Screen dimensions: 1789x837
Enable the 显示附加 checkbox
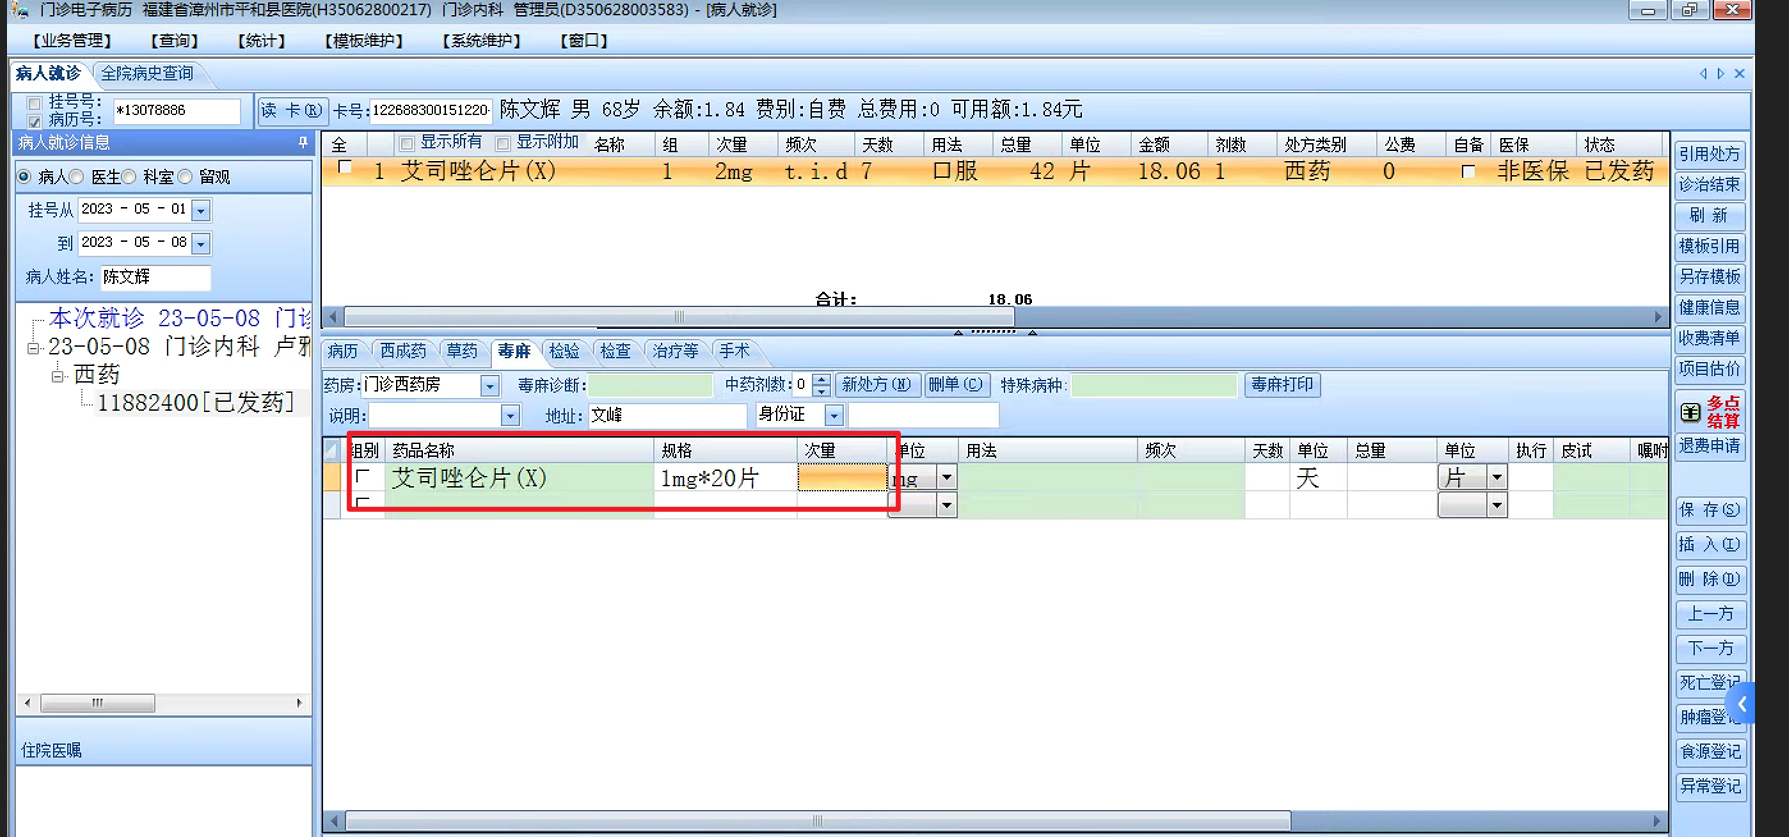pos(503,144)
